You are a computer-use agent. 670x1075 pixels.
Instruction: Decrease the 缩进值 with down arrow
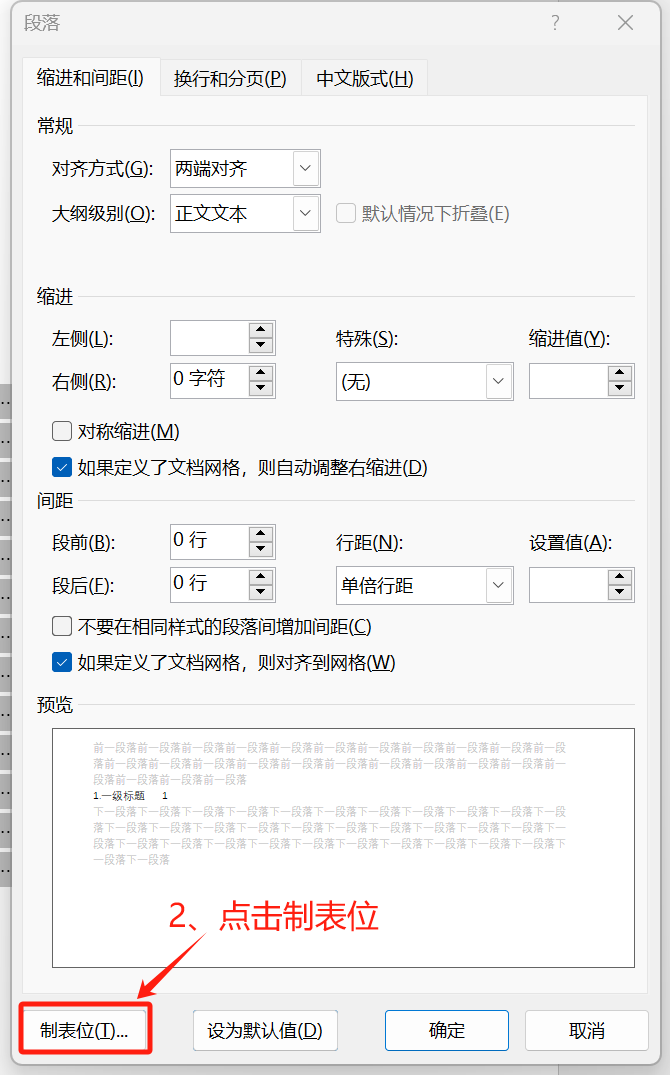coord(620,389)
